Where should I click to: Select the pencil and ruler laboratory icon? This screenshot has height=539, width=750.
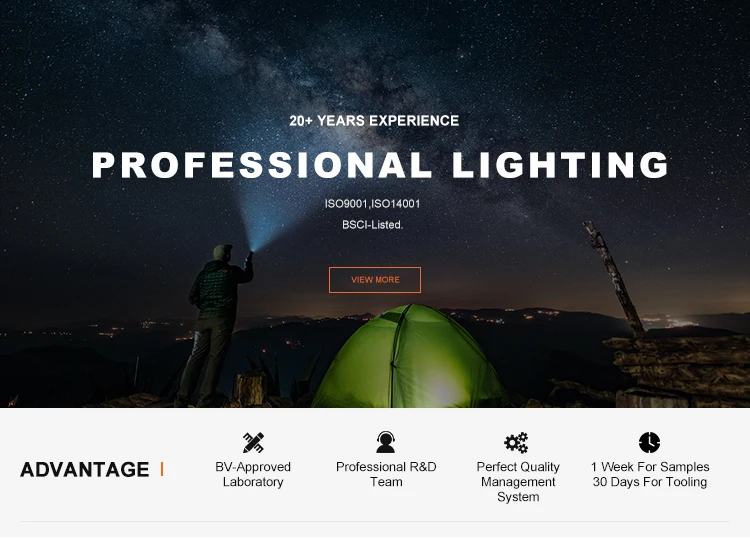tap(253, 442)
